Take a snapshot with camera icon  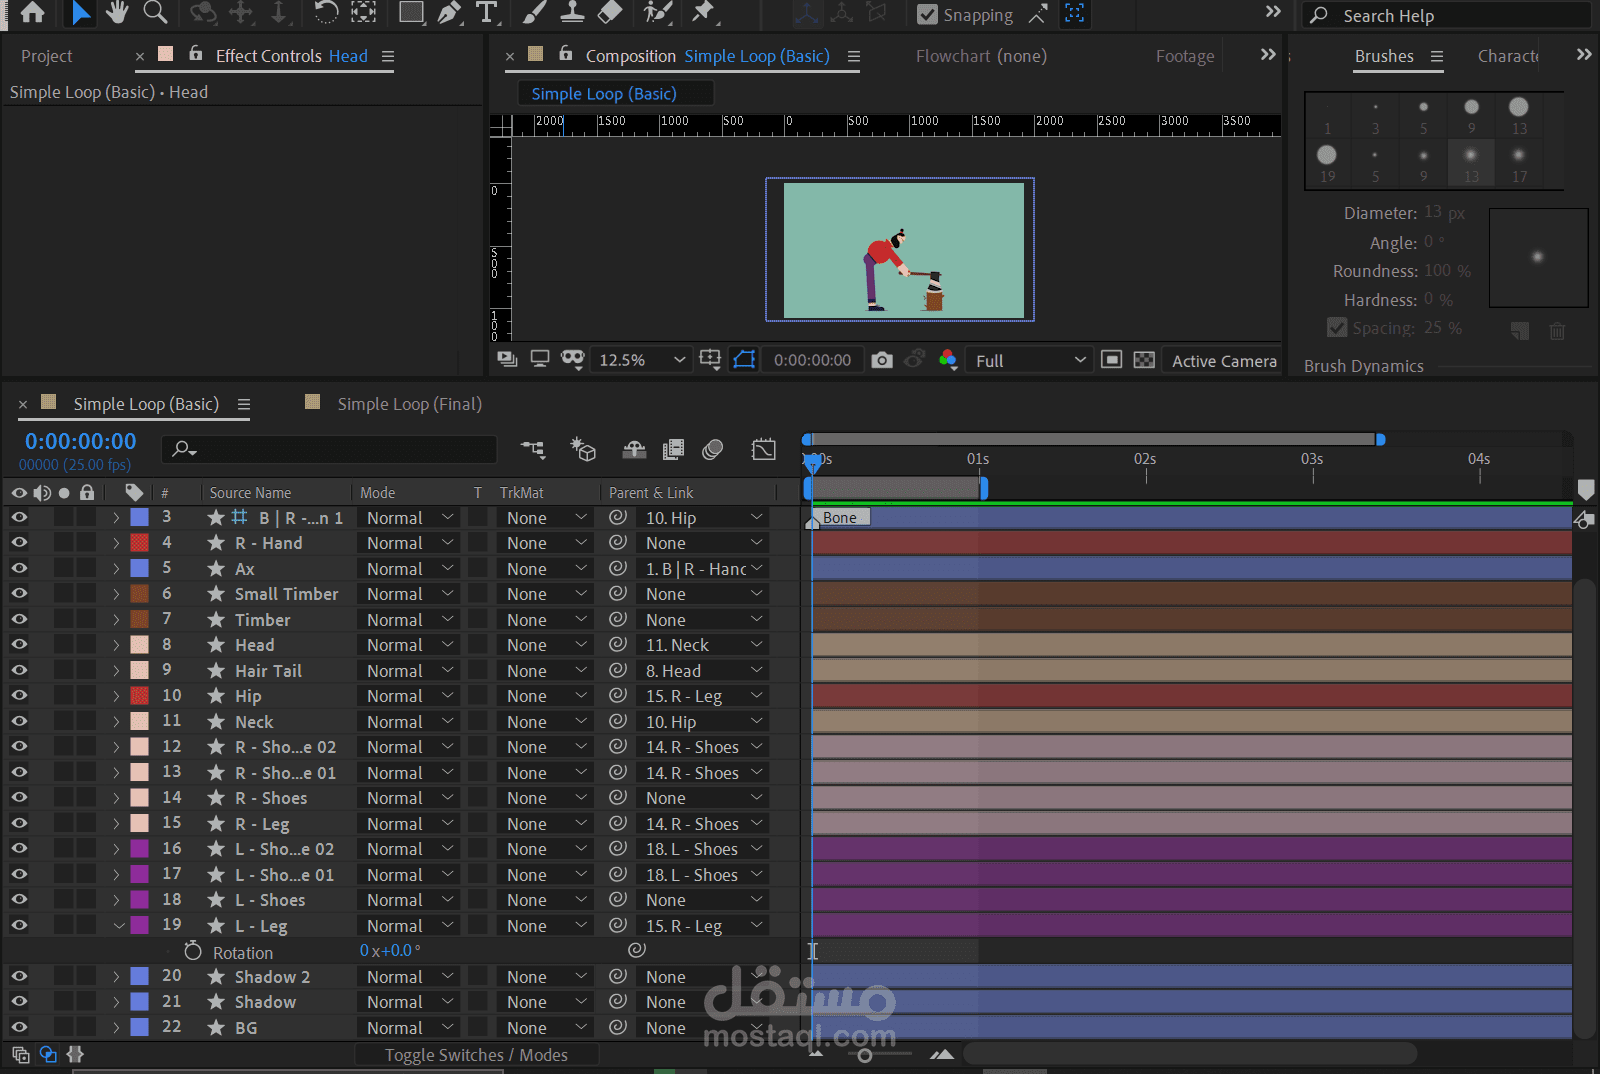tap(881, 360)
